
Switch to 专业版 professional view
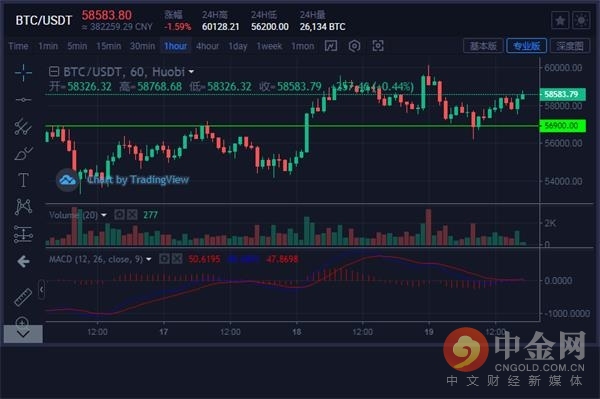pos(527,46)
